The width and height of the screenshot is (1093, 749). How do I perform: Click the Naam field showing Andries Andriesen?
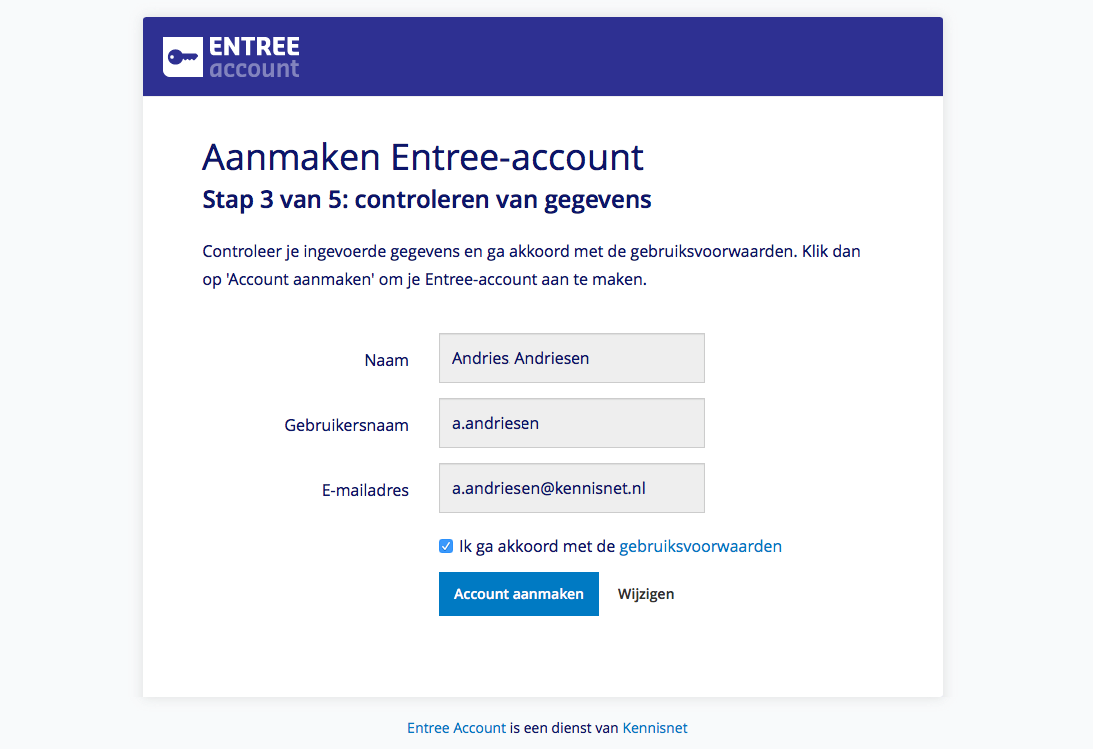tap(572, 358)
